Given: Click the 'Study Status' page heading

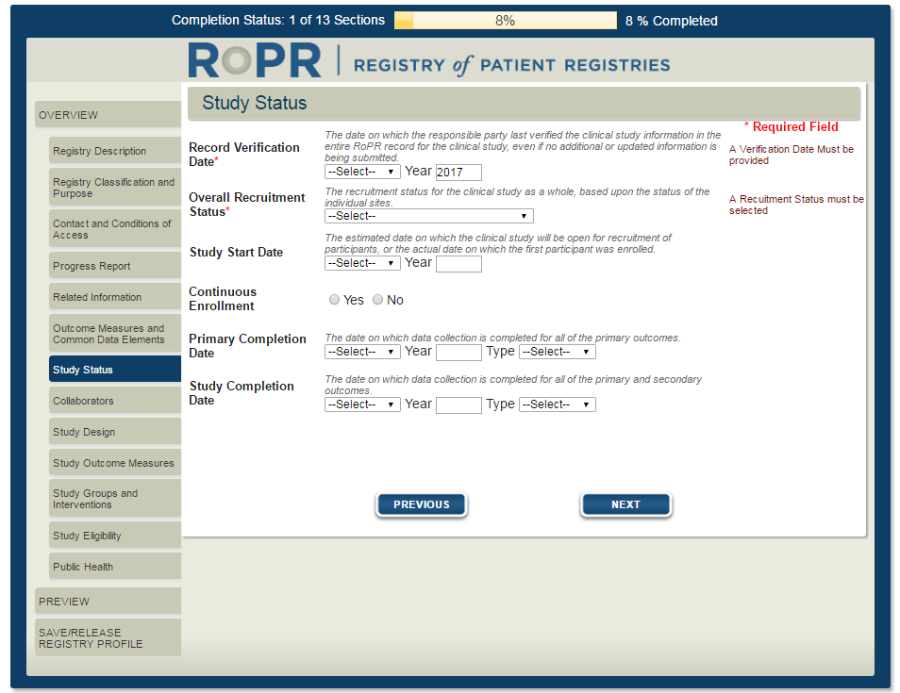Looking at the screenshot, I should 254,103.
